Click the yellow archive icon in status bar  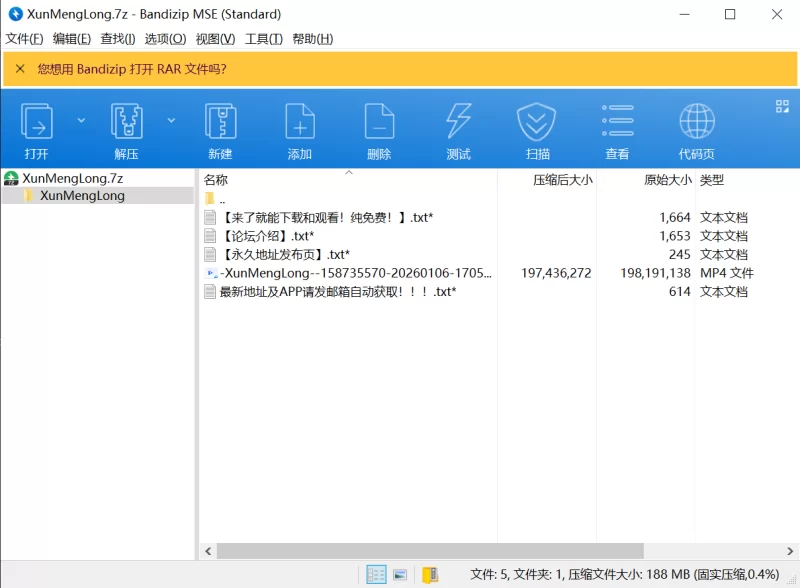point(430,575)
